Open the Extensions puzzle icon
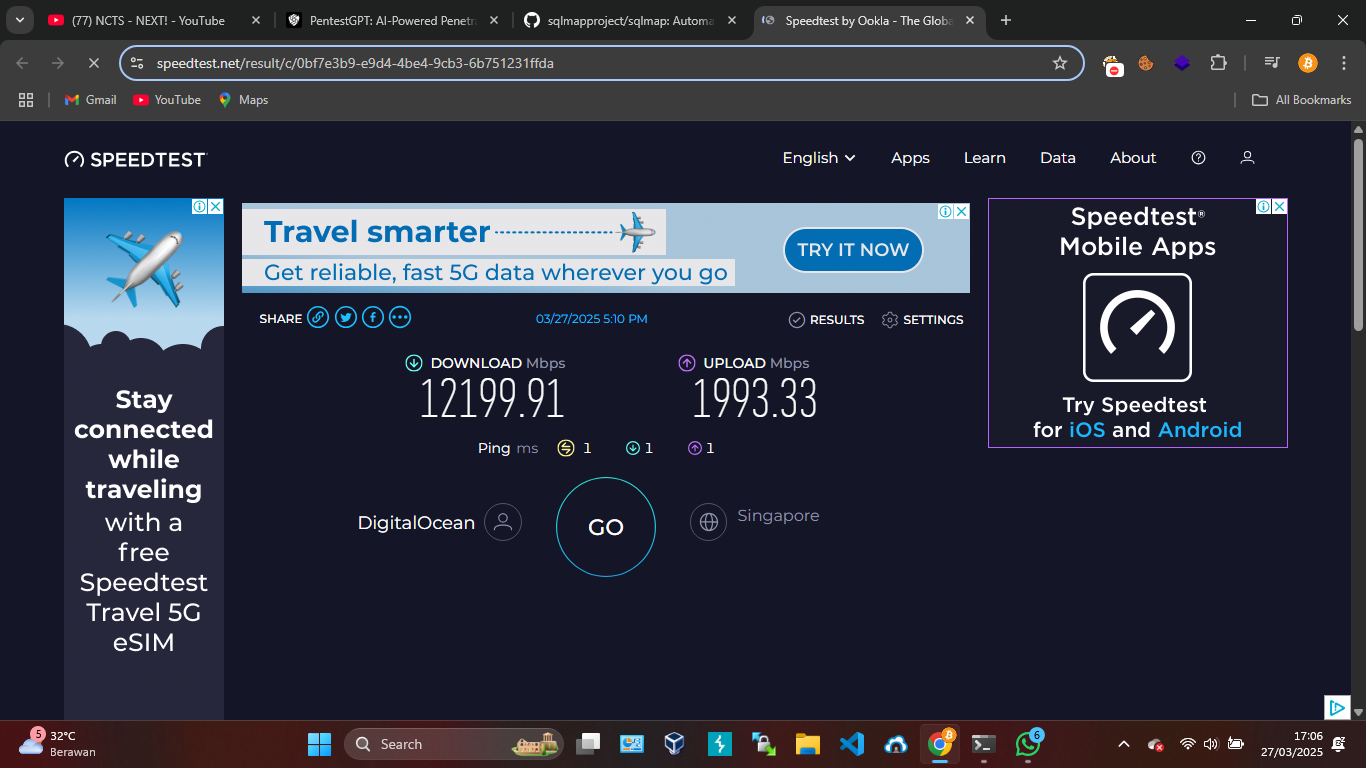 pos(1218,63)
